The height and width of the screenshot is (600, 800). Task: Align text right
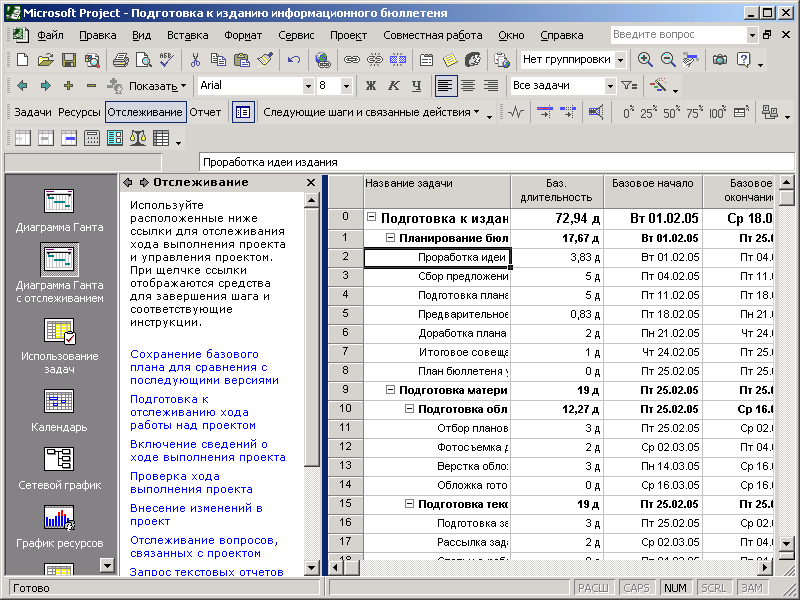click(x=491, y=86)
